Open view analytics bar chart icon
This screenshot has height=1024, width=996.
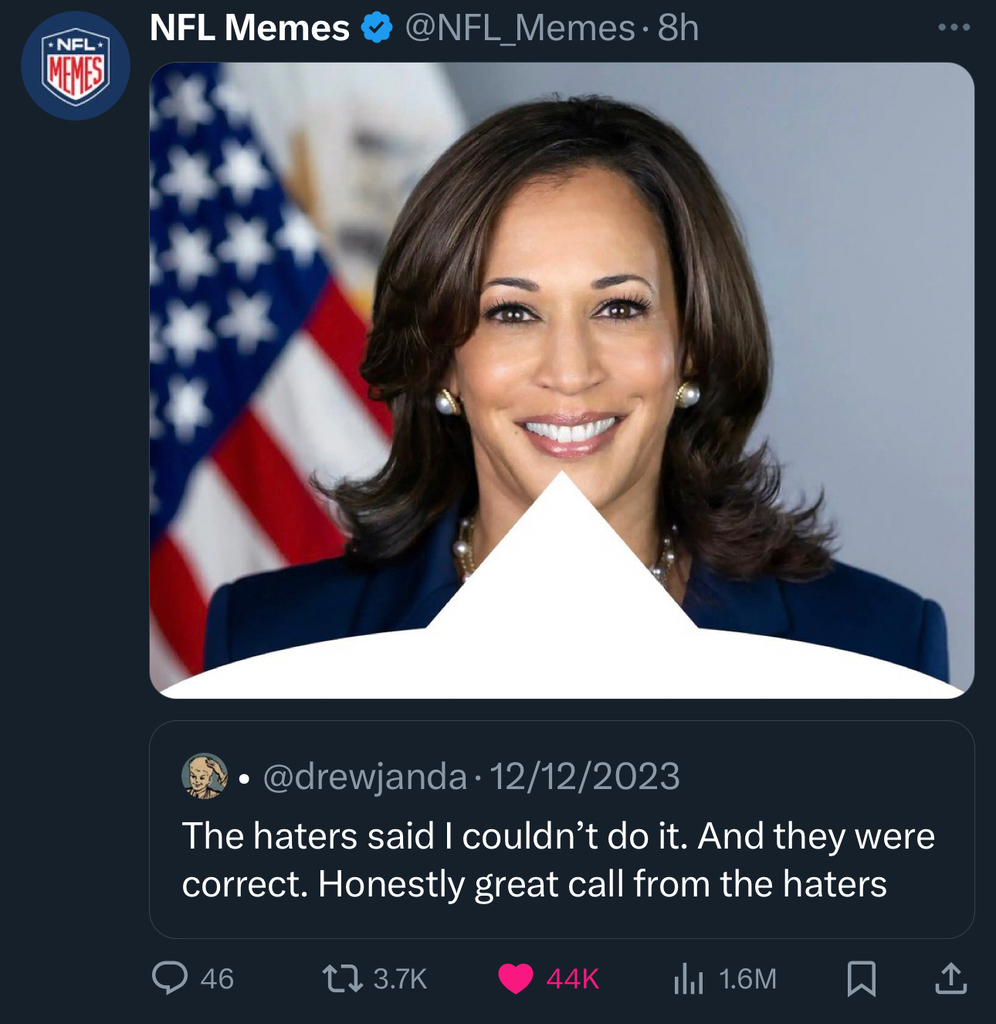tap(688, 979)
